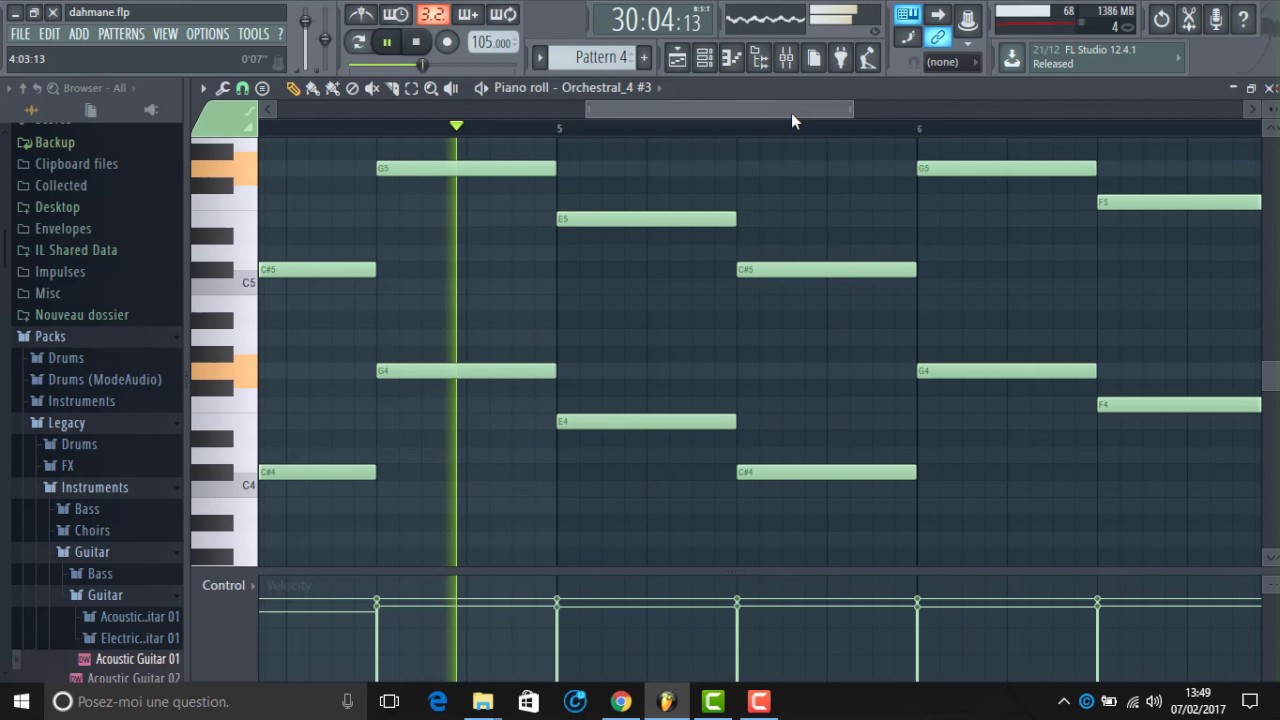The height and width of the screenshot is (720, 1280).
Task: Choose the Select tool
Action: (411, 88)
